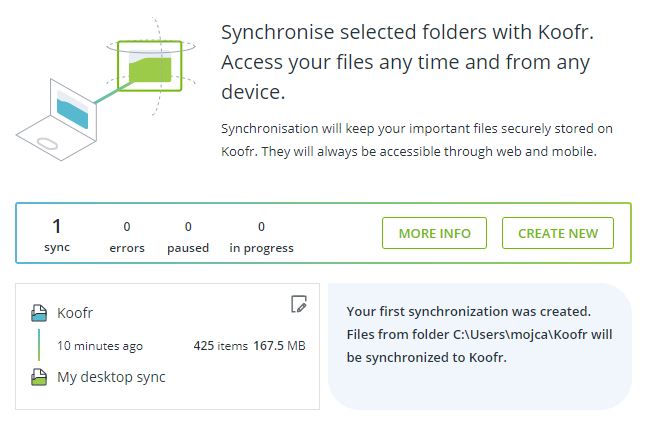Click the 1 sync counter
Viewport: 645px width, 446px height.
tap(57, 235)
